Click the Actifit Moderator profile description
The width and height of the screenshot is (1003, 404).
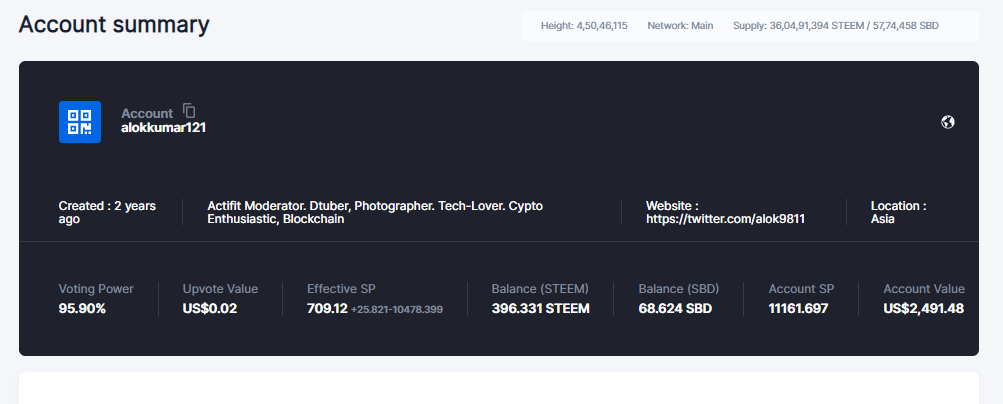(x=375, y=212)
